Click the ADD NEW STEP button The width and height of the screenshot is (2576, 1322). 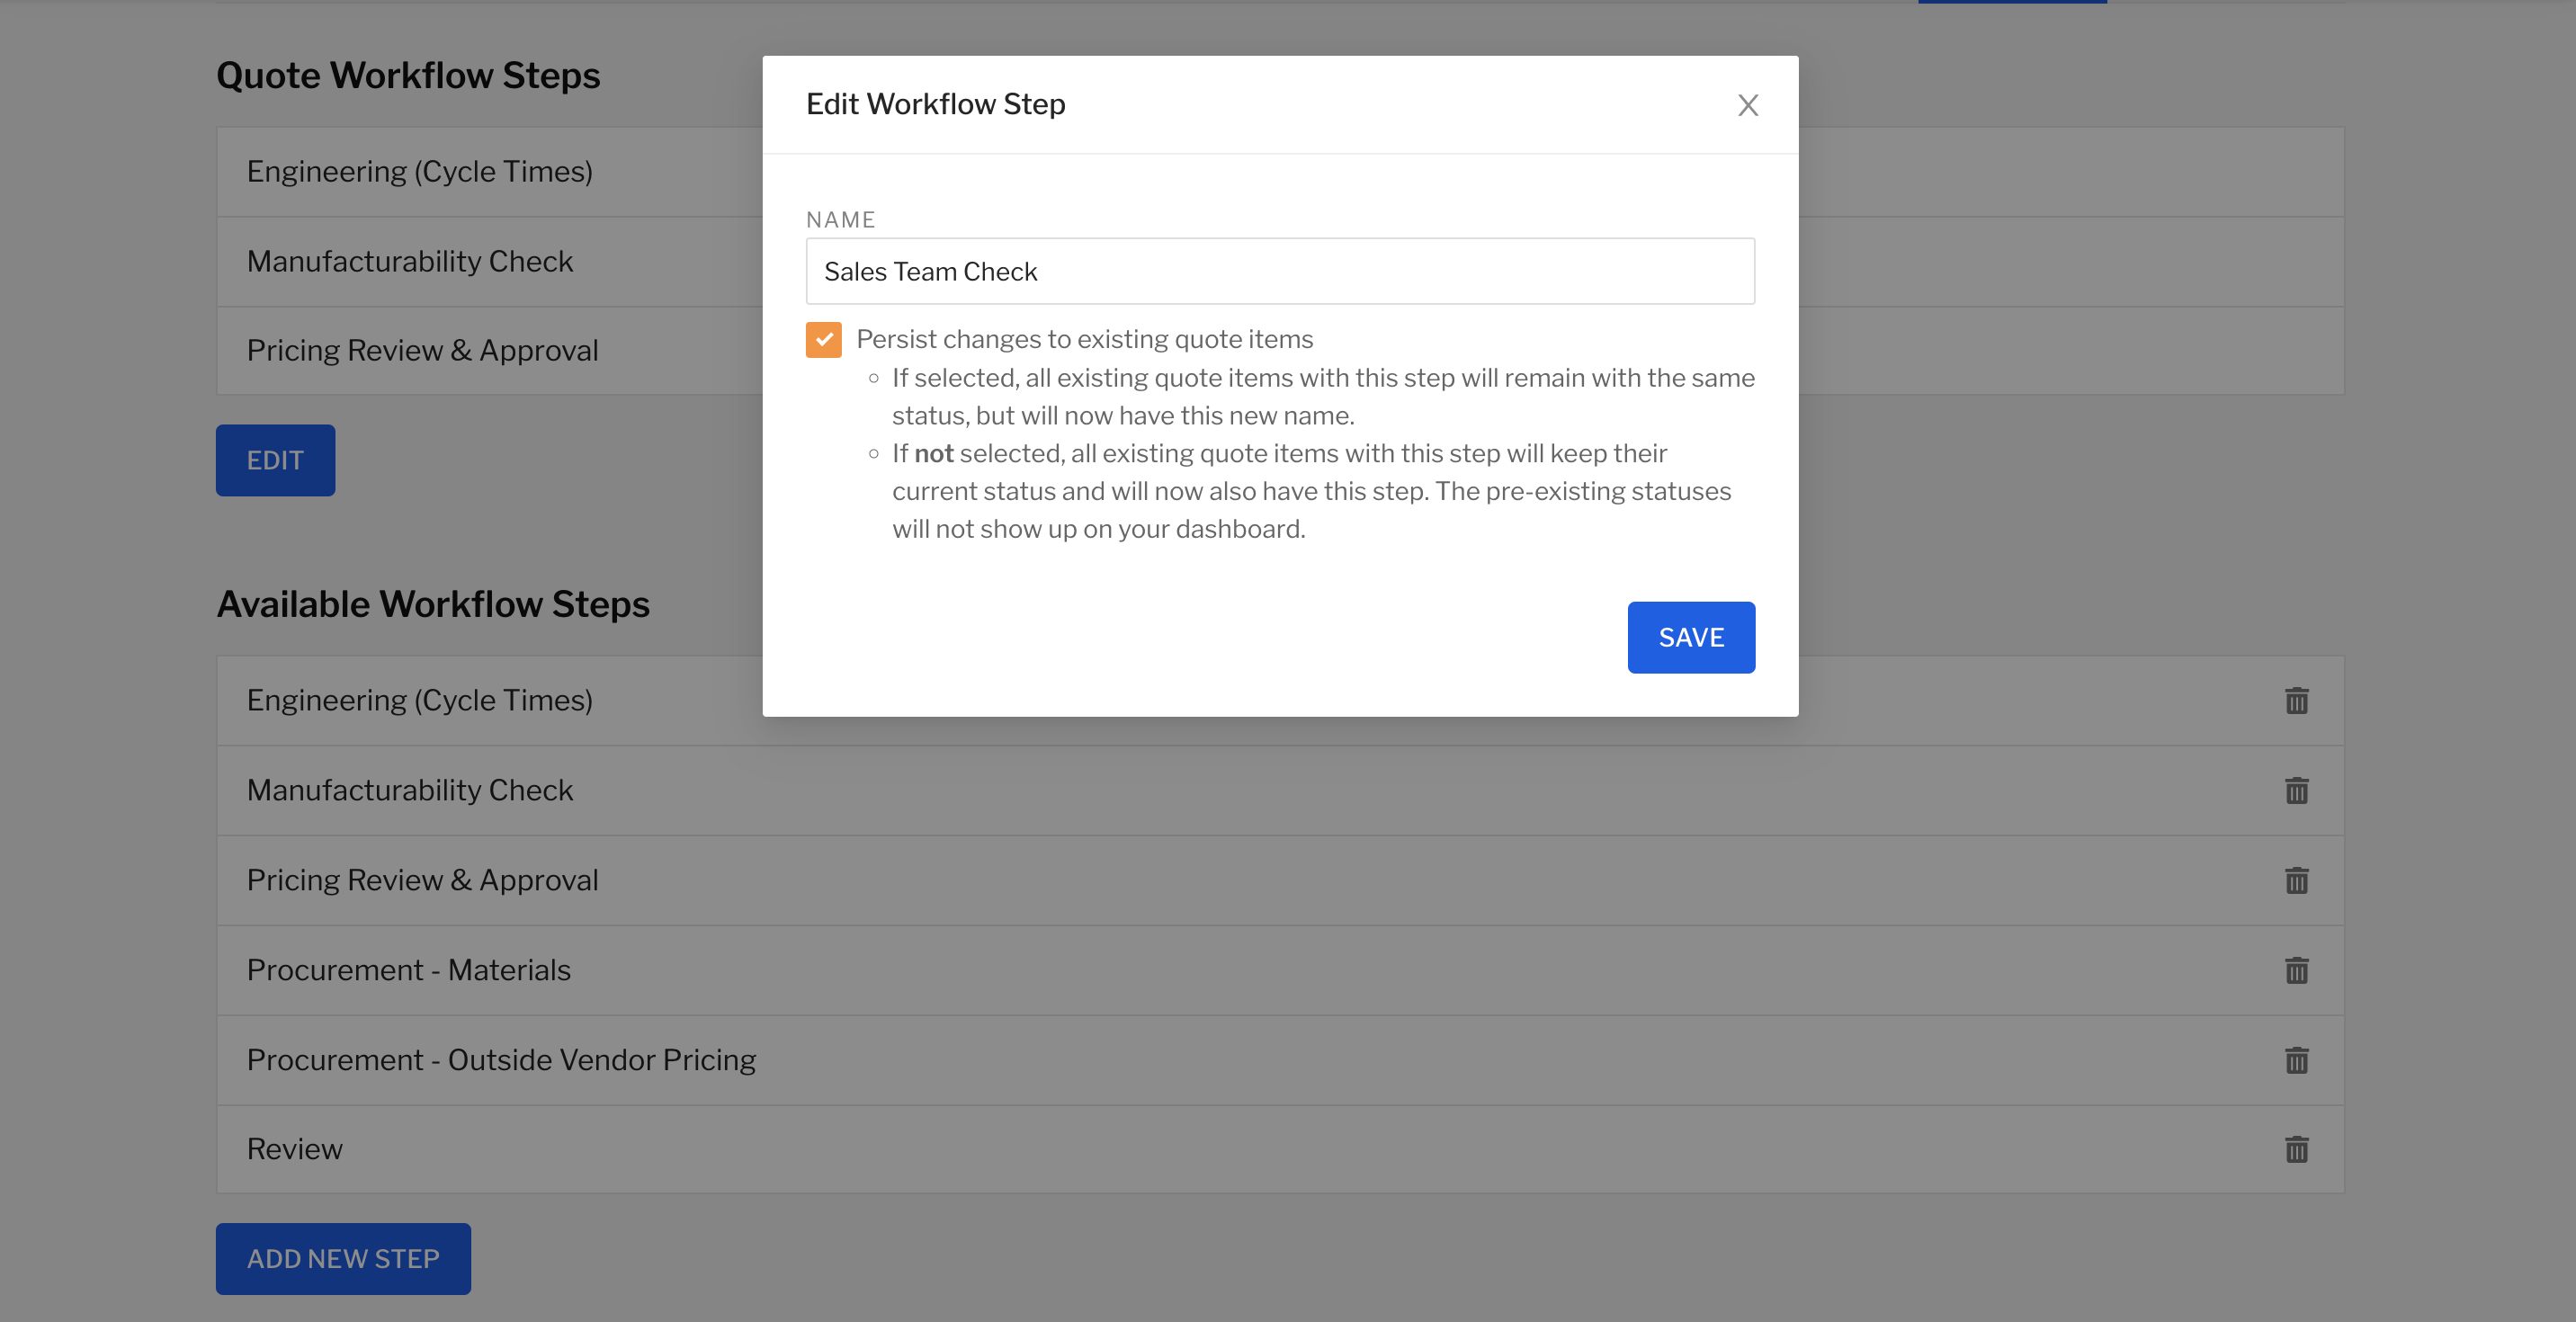(x=343, y=1259)
